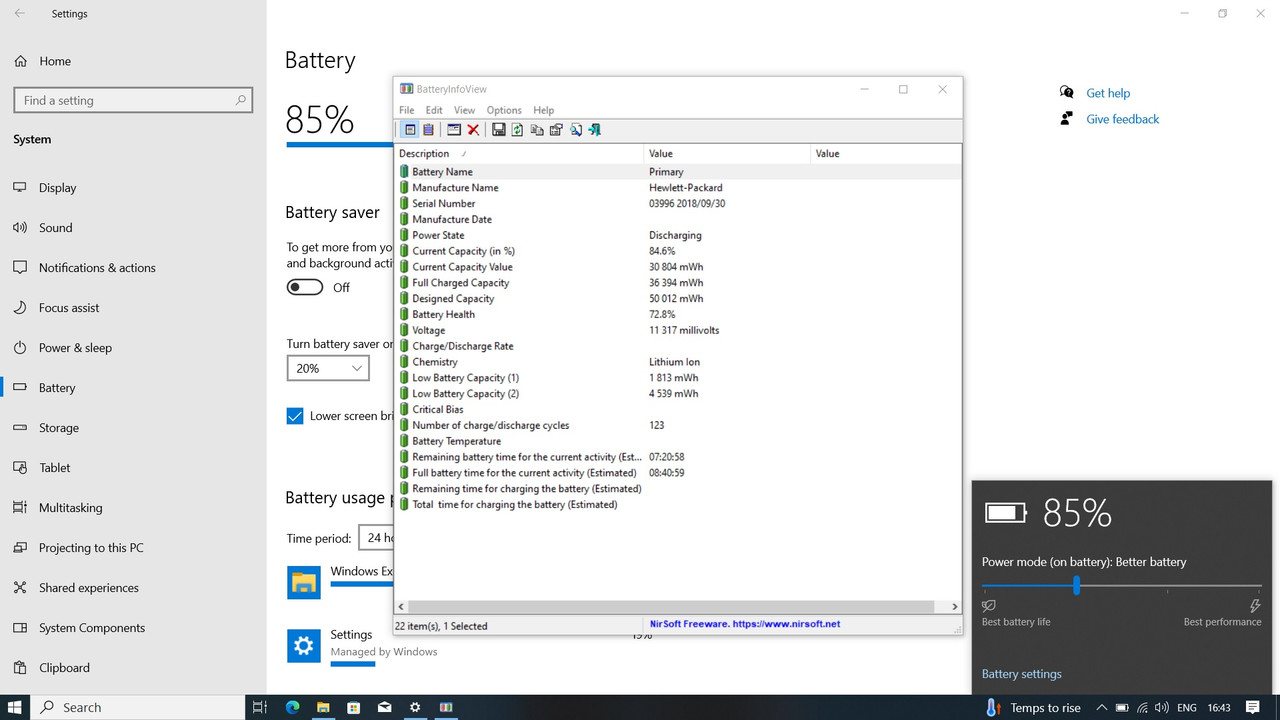Uncheck Lower screen brightness option
This screenshot has width=1280, height=720.
(295, 416)
